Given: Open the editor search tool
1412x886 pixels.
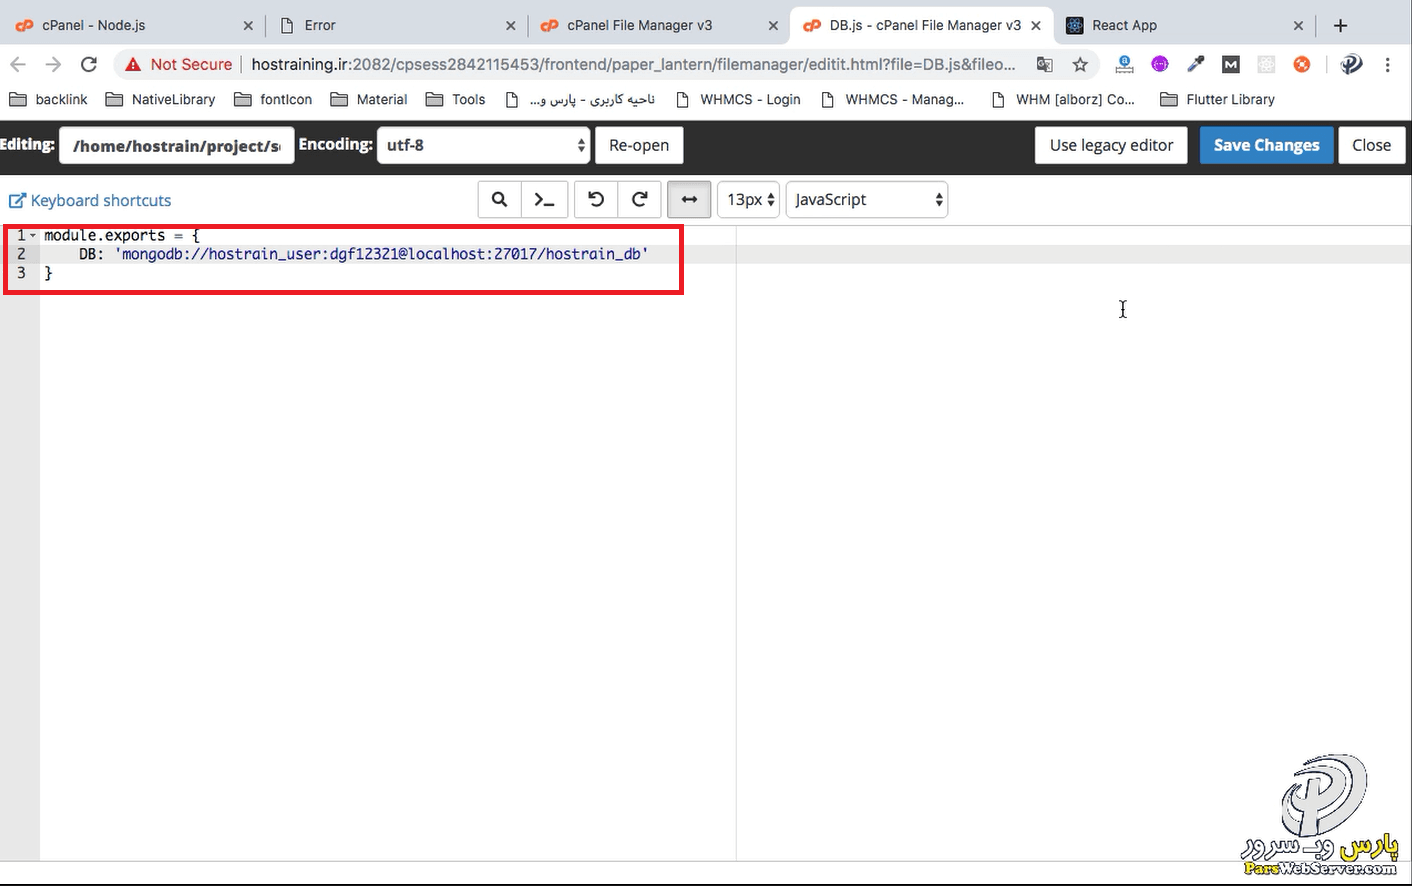Looking at the screenshot, I should pyautogui.click(x=499, y=199).
